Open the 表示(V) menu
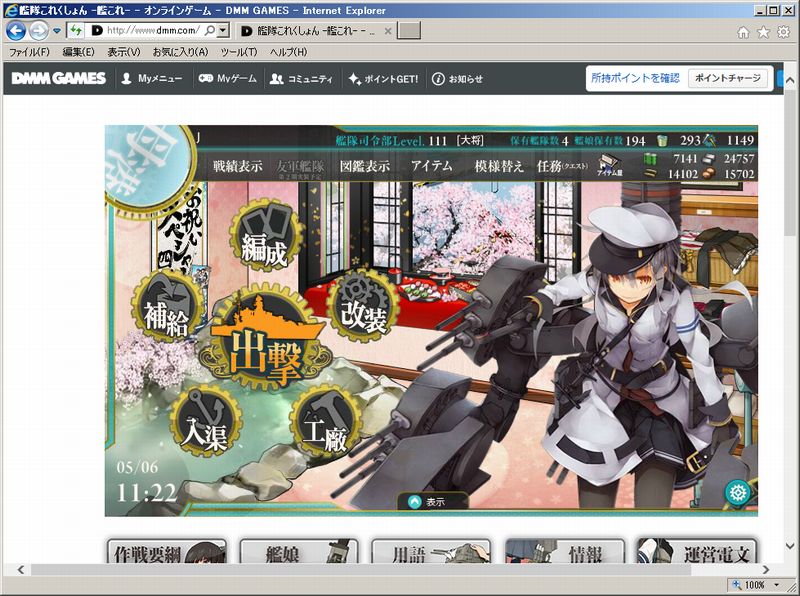 point(123,52)
